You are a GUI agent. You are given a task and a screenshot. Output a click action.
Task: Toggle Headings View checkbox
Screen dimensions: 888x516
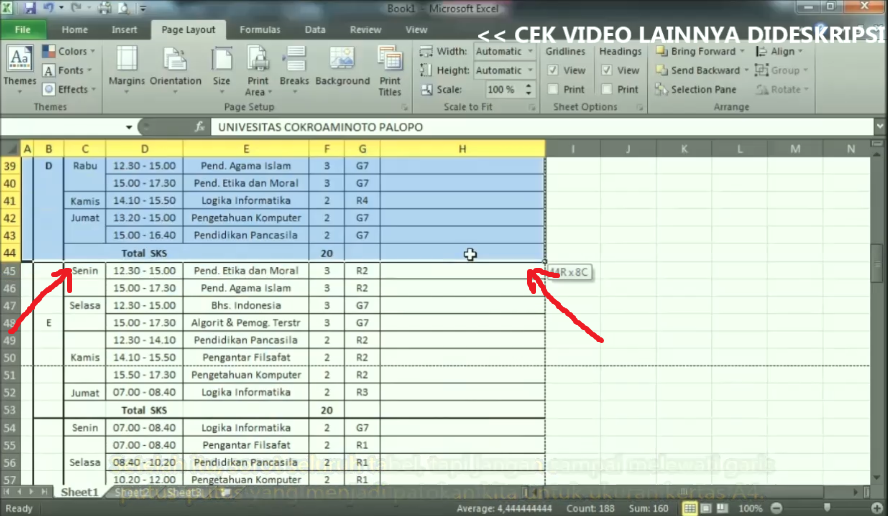[607, 70]
